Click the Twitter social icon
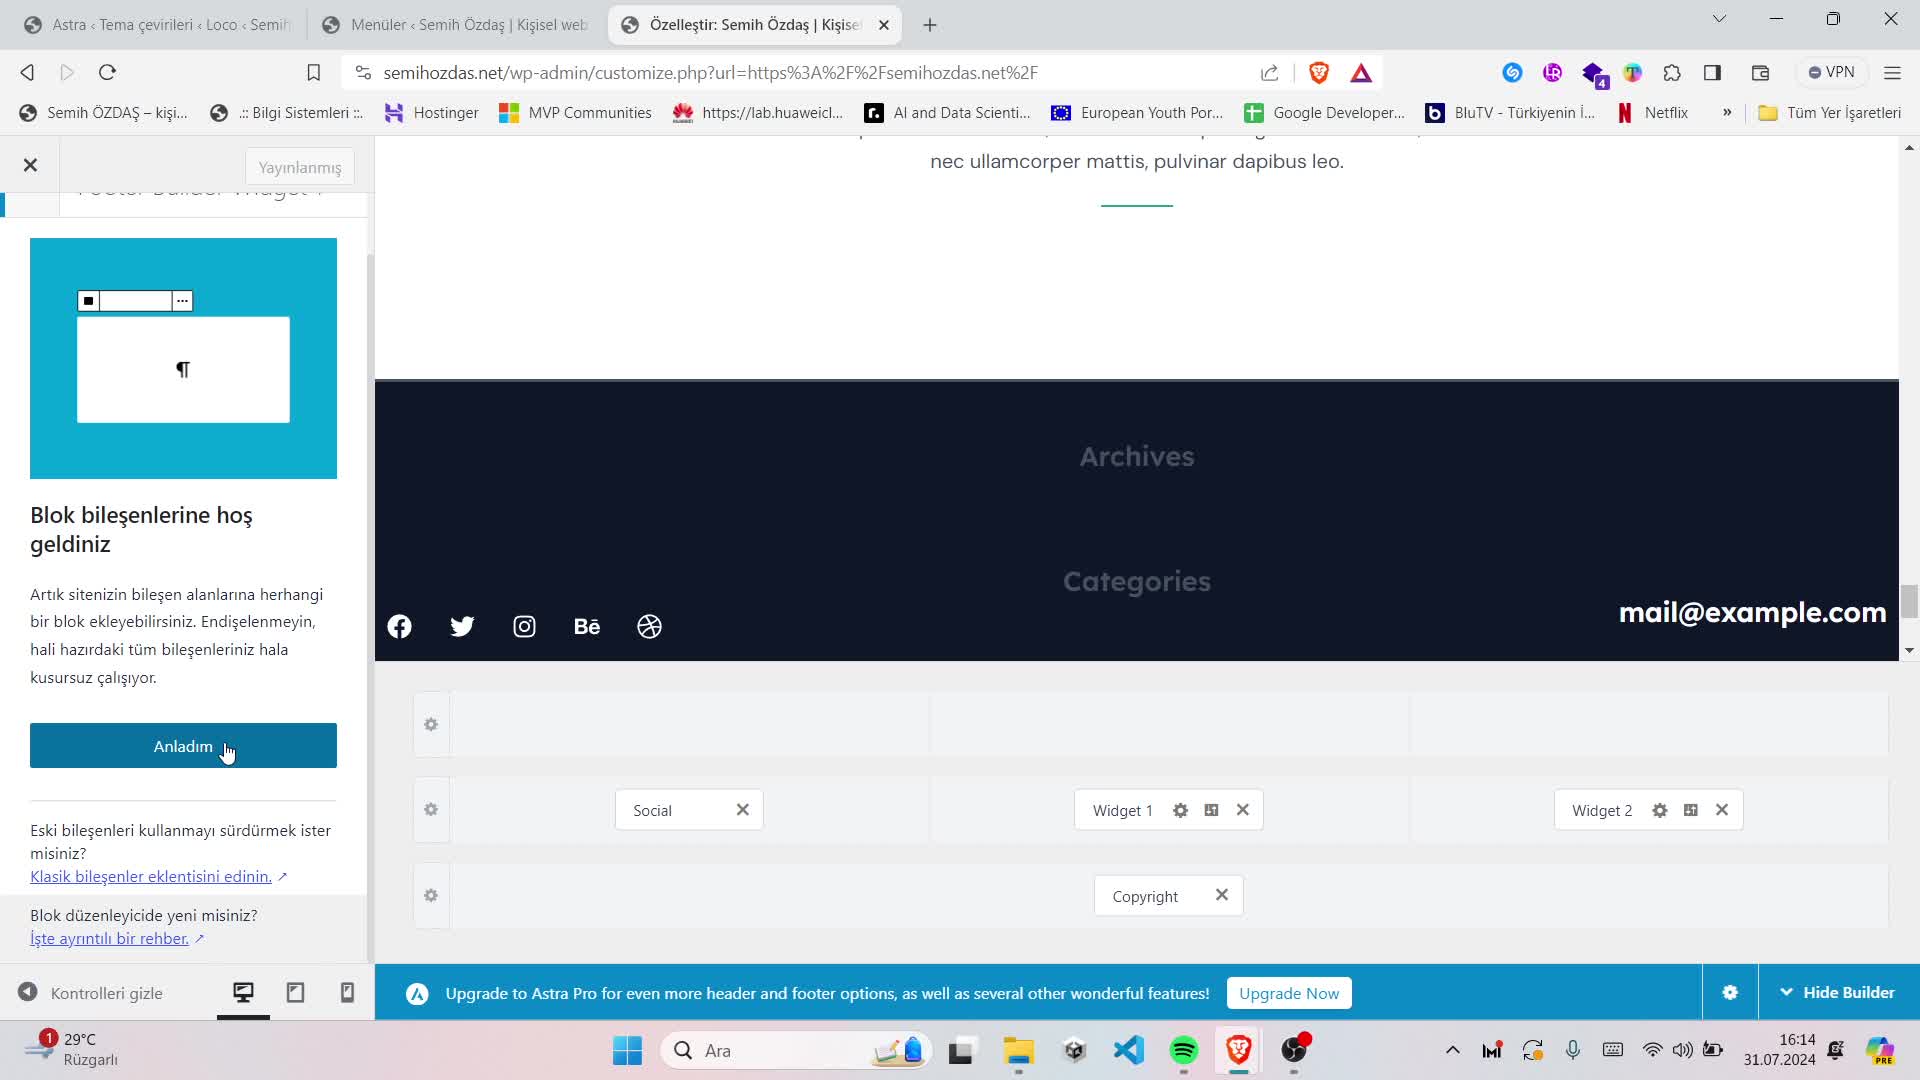The image size is (1920, 1080). (x=463, y=625)
